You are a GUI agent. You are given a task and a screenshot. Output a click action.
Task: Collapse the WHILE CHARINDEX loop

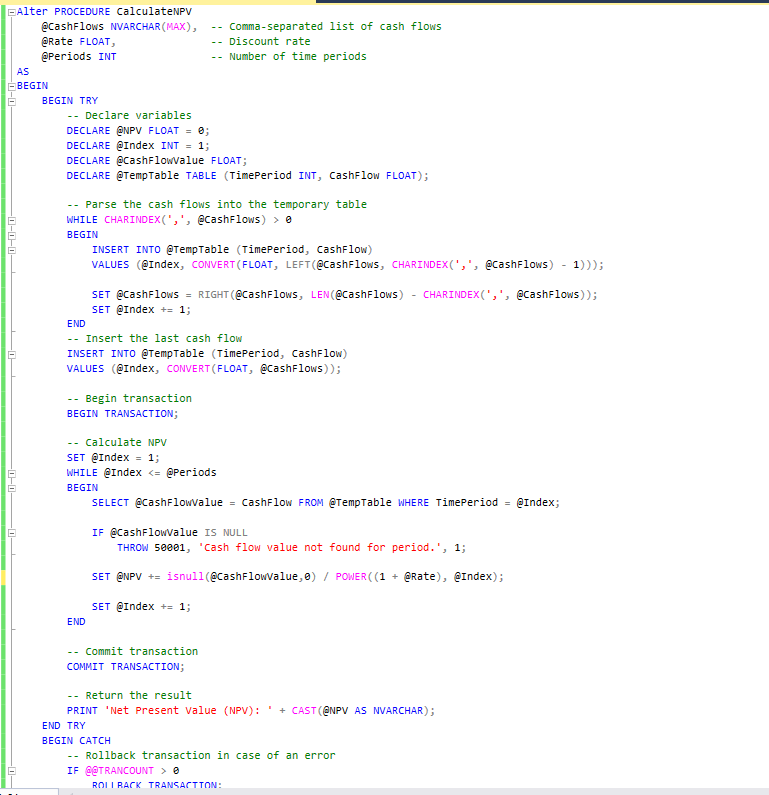[12, 221]
